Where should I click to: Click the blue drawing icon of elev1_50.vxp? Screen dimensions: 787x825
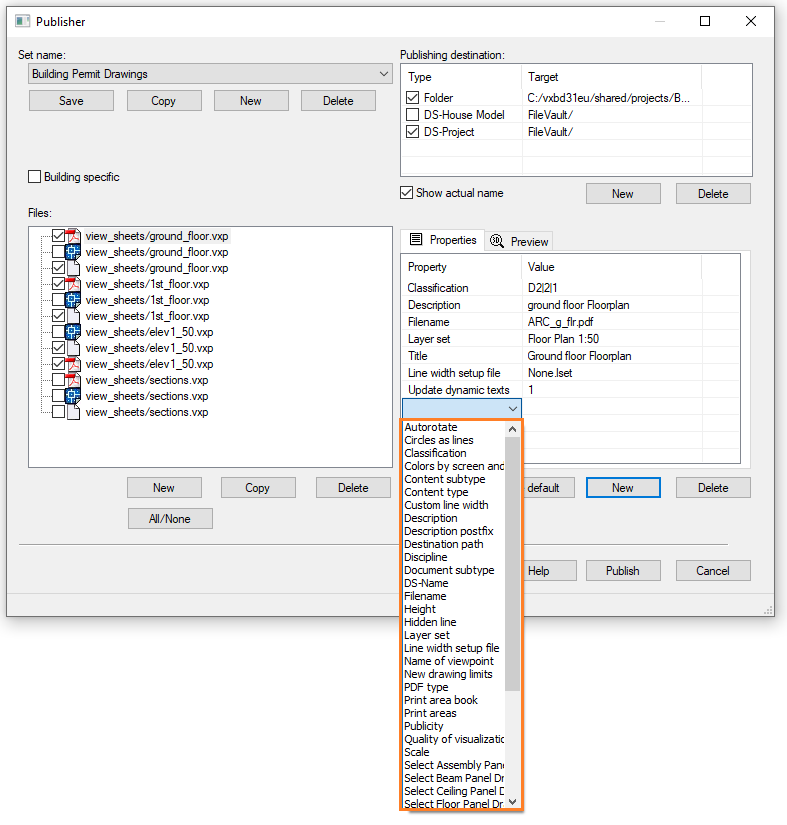pyautogui.click(x=73, y=332)
